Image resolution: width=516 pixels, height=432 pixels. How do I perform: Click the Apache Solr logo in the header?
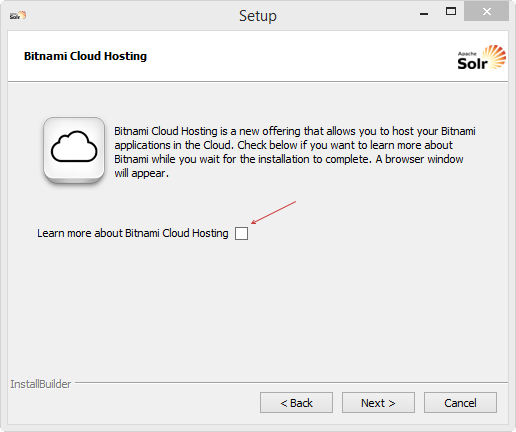(482, 58)
